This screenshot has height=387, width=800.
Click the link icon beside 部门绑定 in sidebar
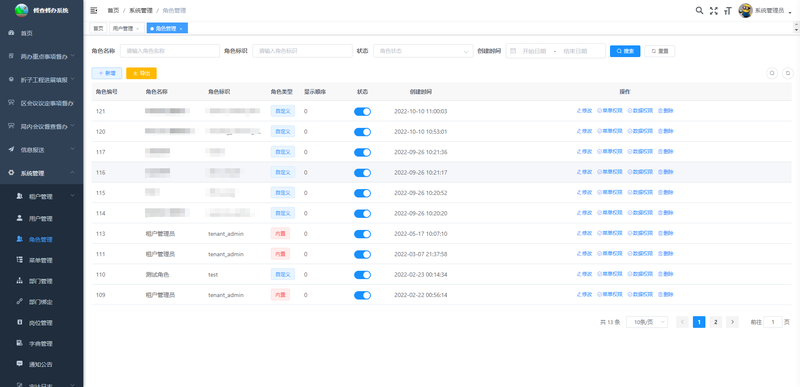click(x=19, y=302)
